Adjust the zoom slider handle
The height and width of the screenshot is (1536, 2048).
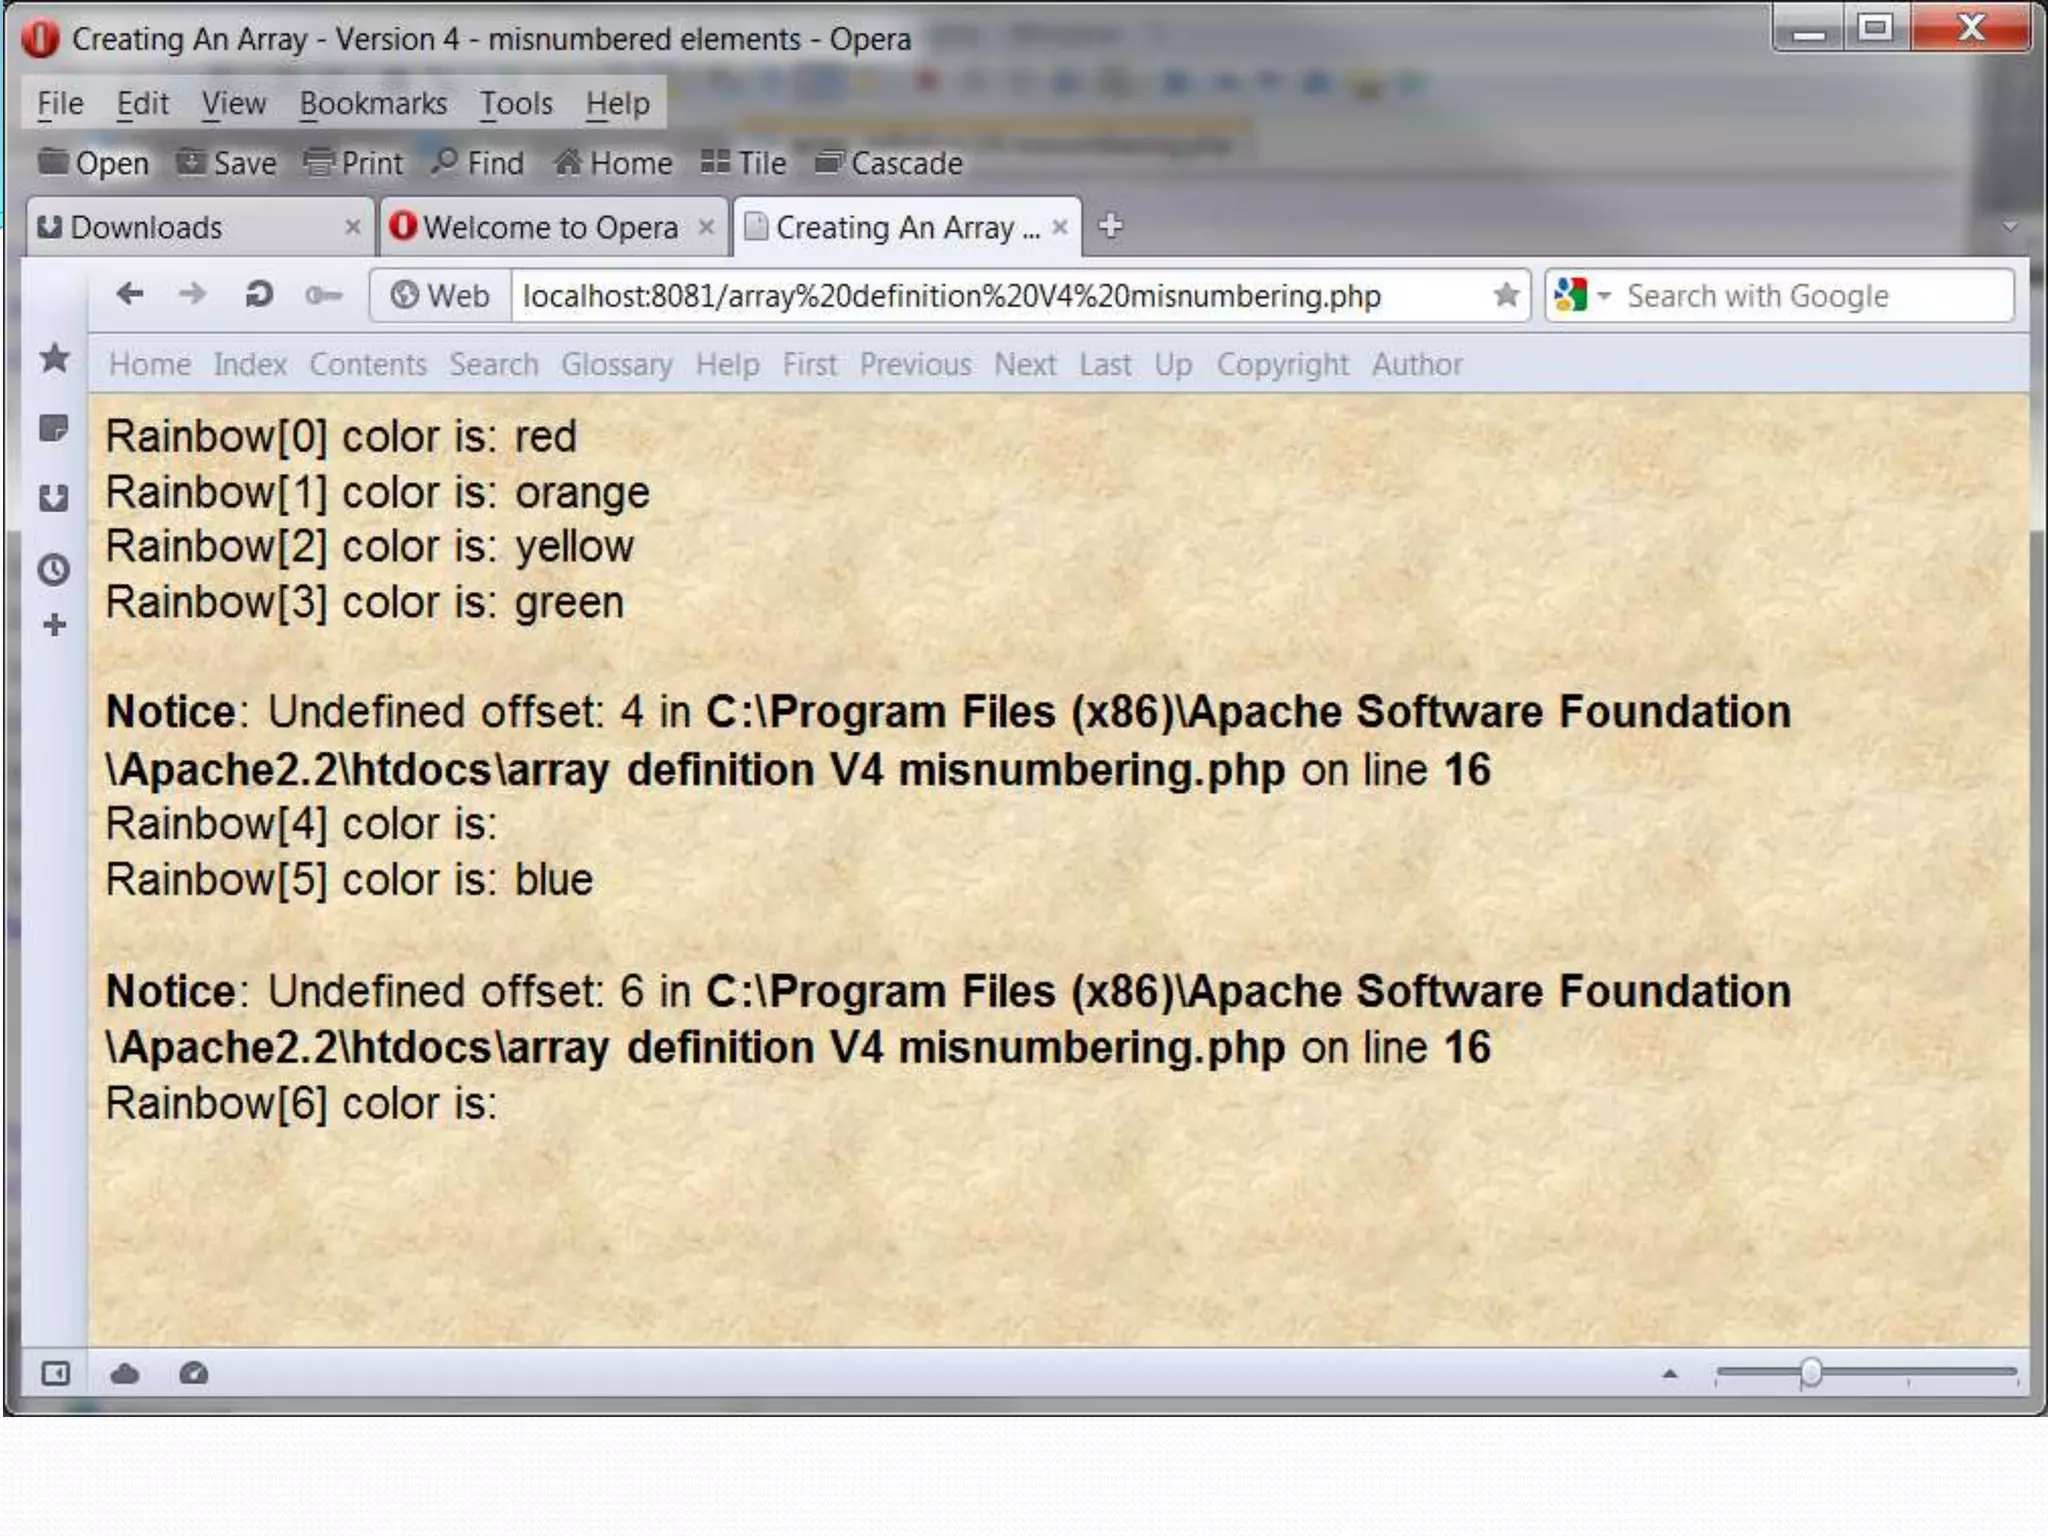click(1810, 1373)
